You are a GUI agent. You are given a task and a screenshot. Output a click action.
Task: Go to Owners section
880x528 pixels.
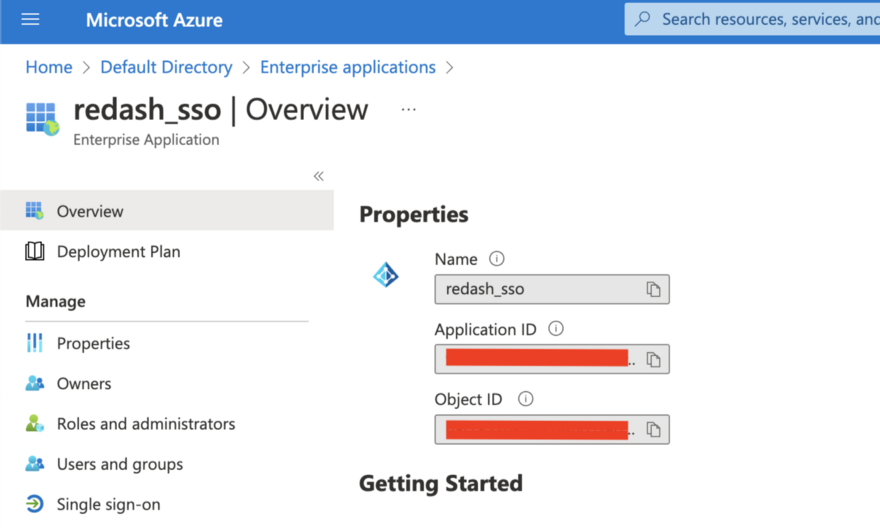(x=84, y=384)
